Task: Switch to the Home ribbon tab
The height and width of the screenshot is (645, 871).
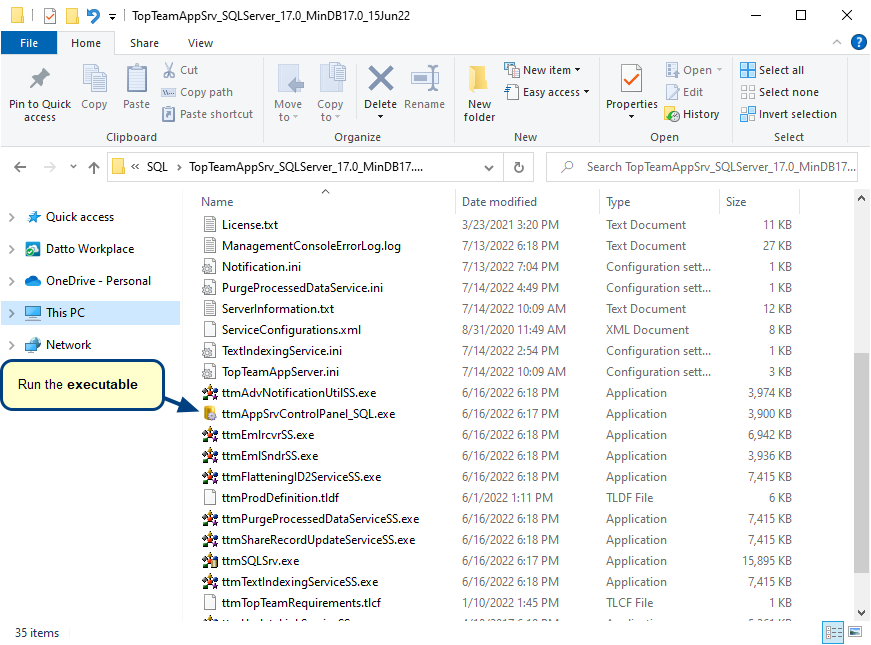Action: pos(86,43)
